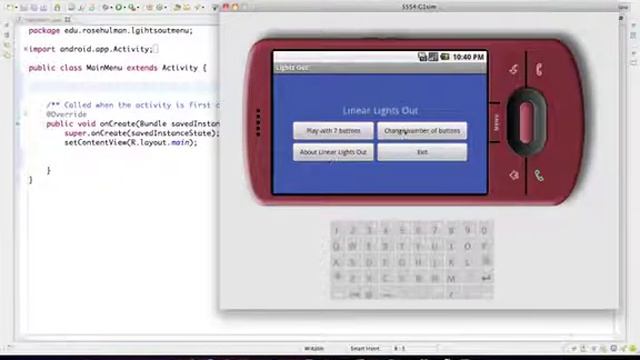Click 'Smart Insert' in Eclipse status bar
Image resolution: width=640 pixels, height=360 pixels.
click(364, 349)
